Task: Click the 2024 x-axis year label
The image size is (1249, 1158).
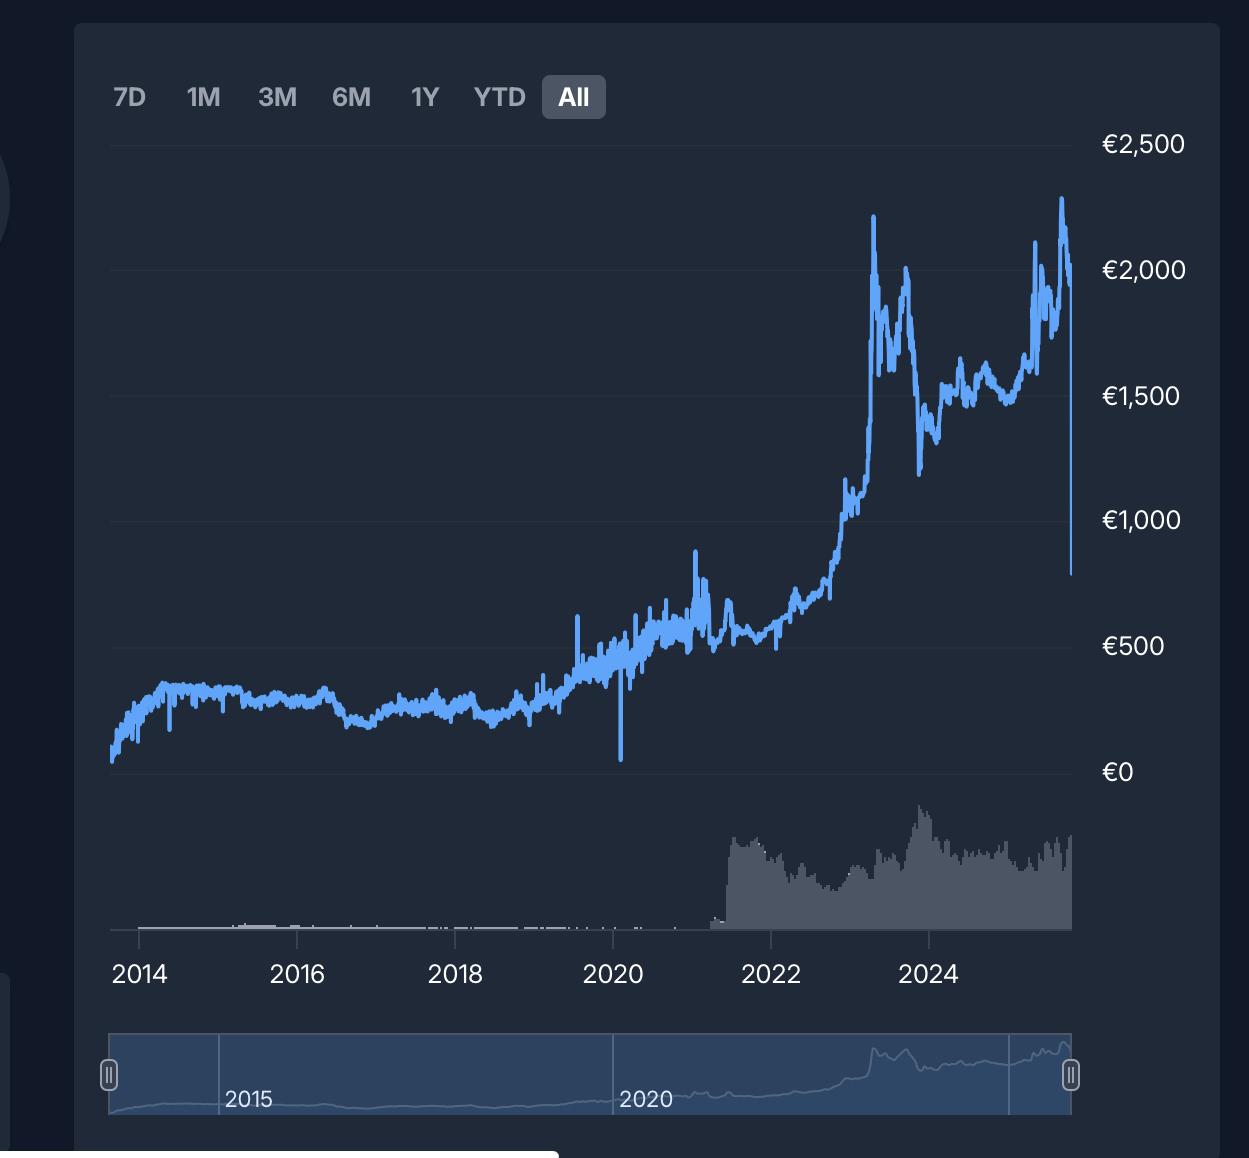Action: tap(928, 974)
